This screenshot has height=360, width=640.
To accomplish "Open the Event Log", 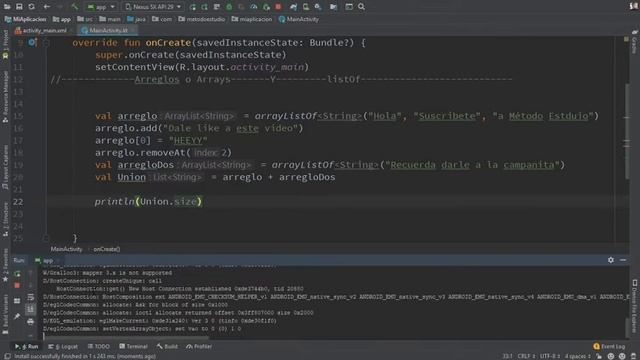I will (609, 346).
